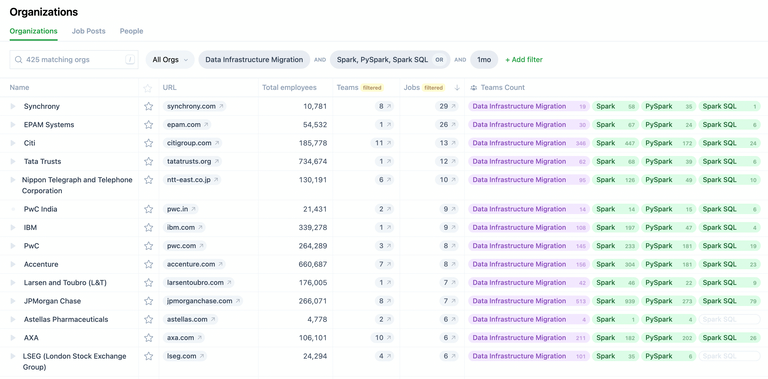Focus the matching orgs search field
The image size is (768, 379).
[x=74, y=60]
